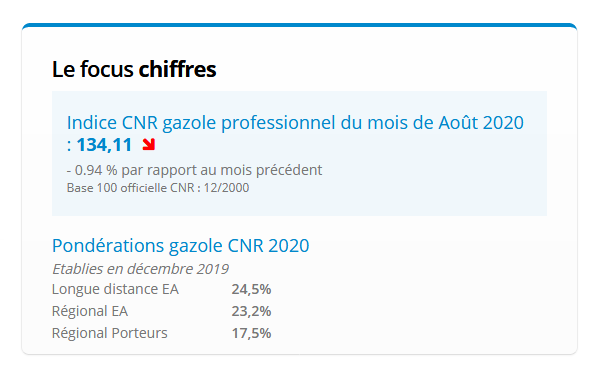Click the Août 2020 text in title
This screenshot has width=596, height=377.
tap(481, 123)
